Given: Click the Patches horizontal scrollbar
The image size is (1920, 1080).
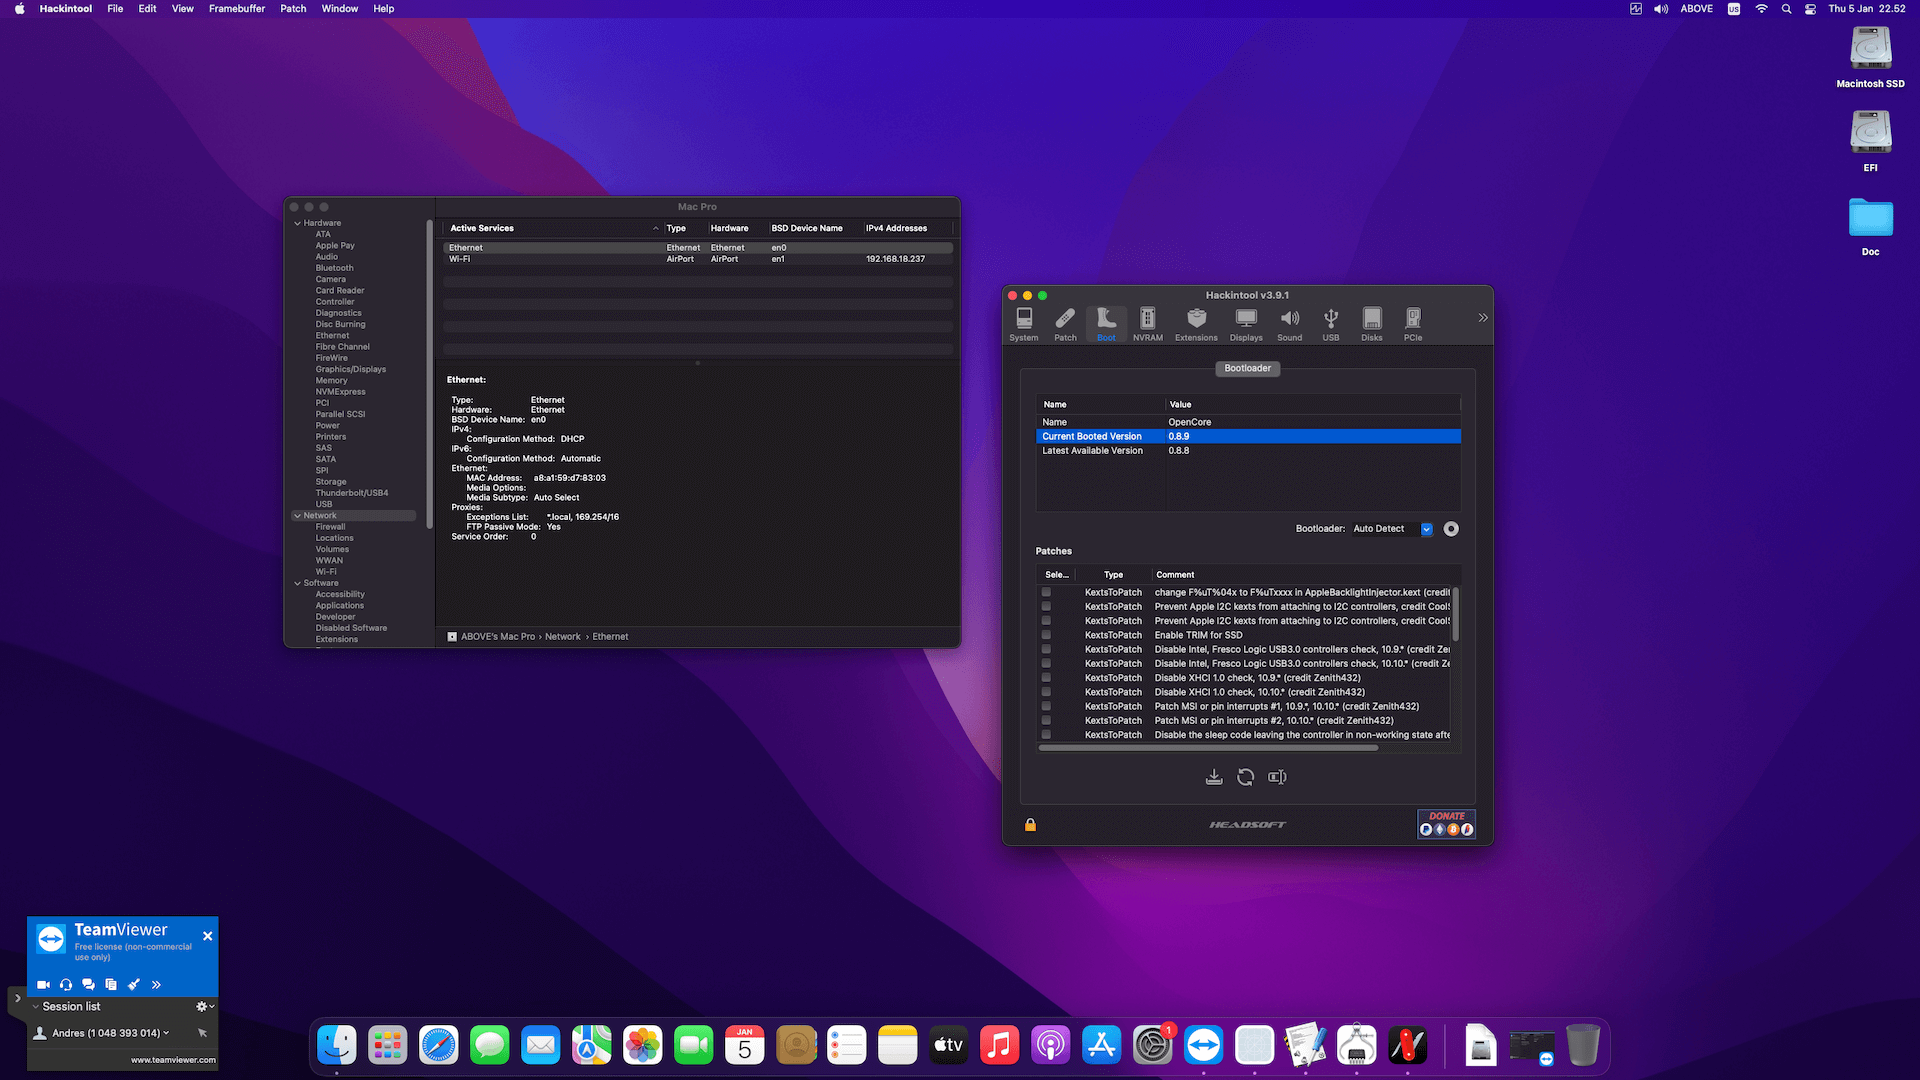Looking at the screenshot, I should [1209, 748].
